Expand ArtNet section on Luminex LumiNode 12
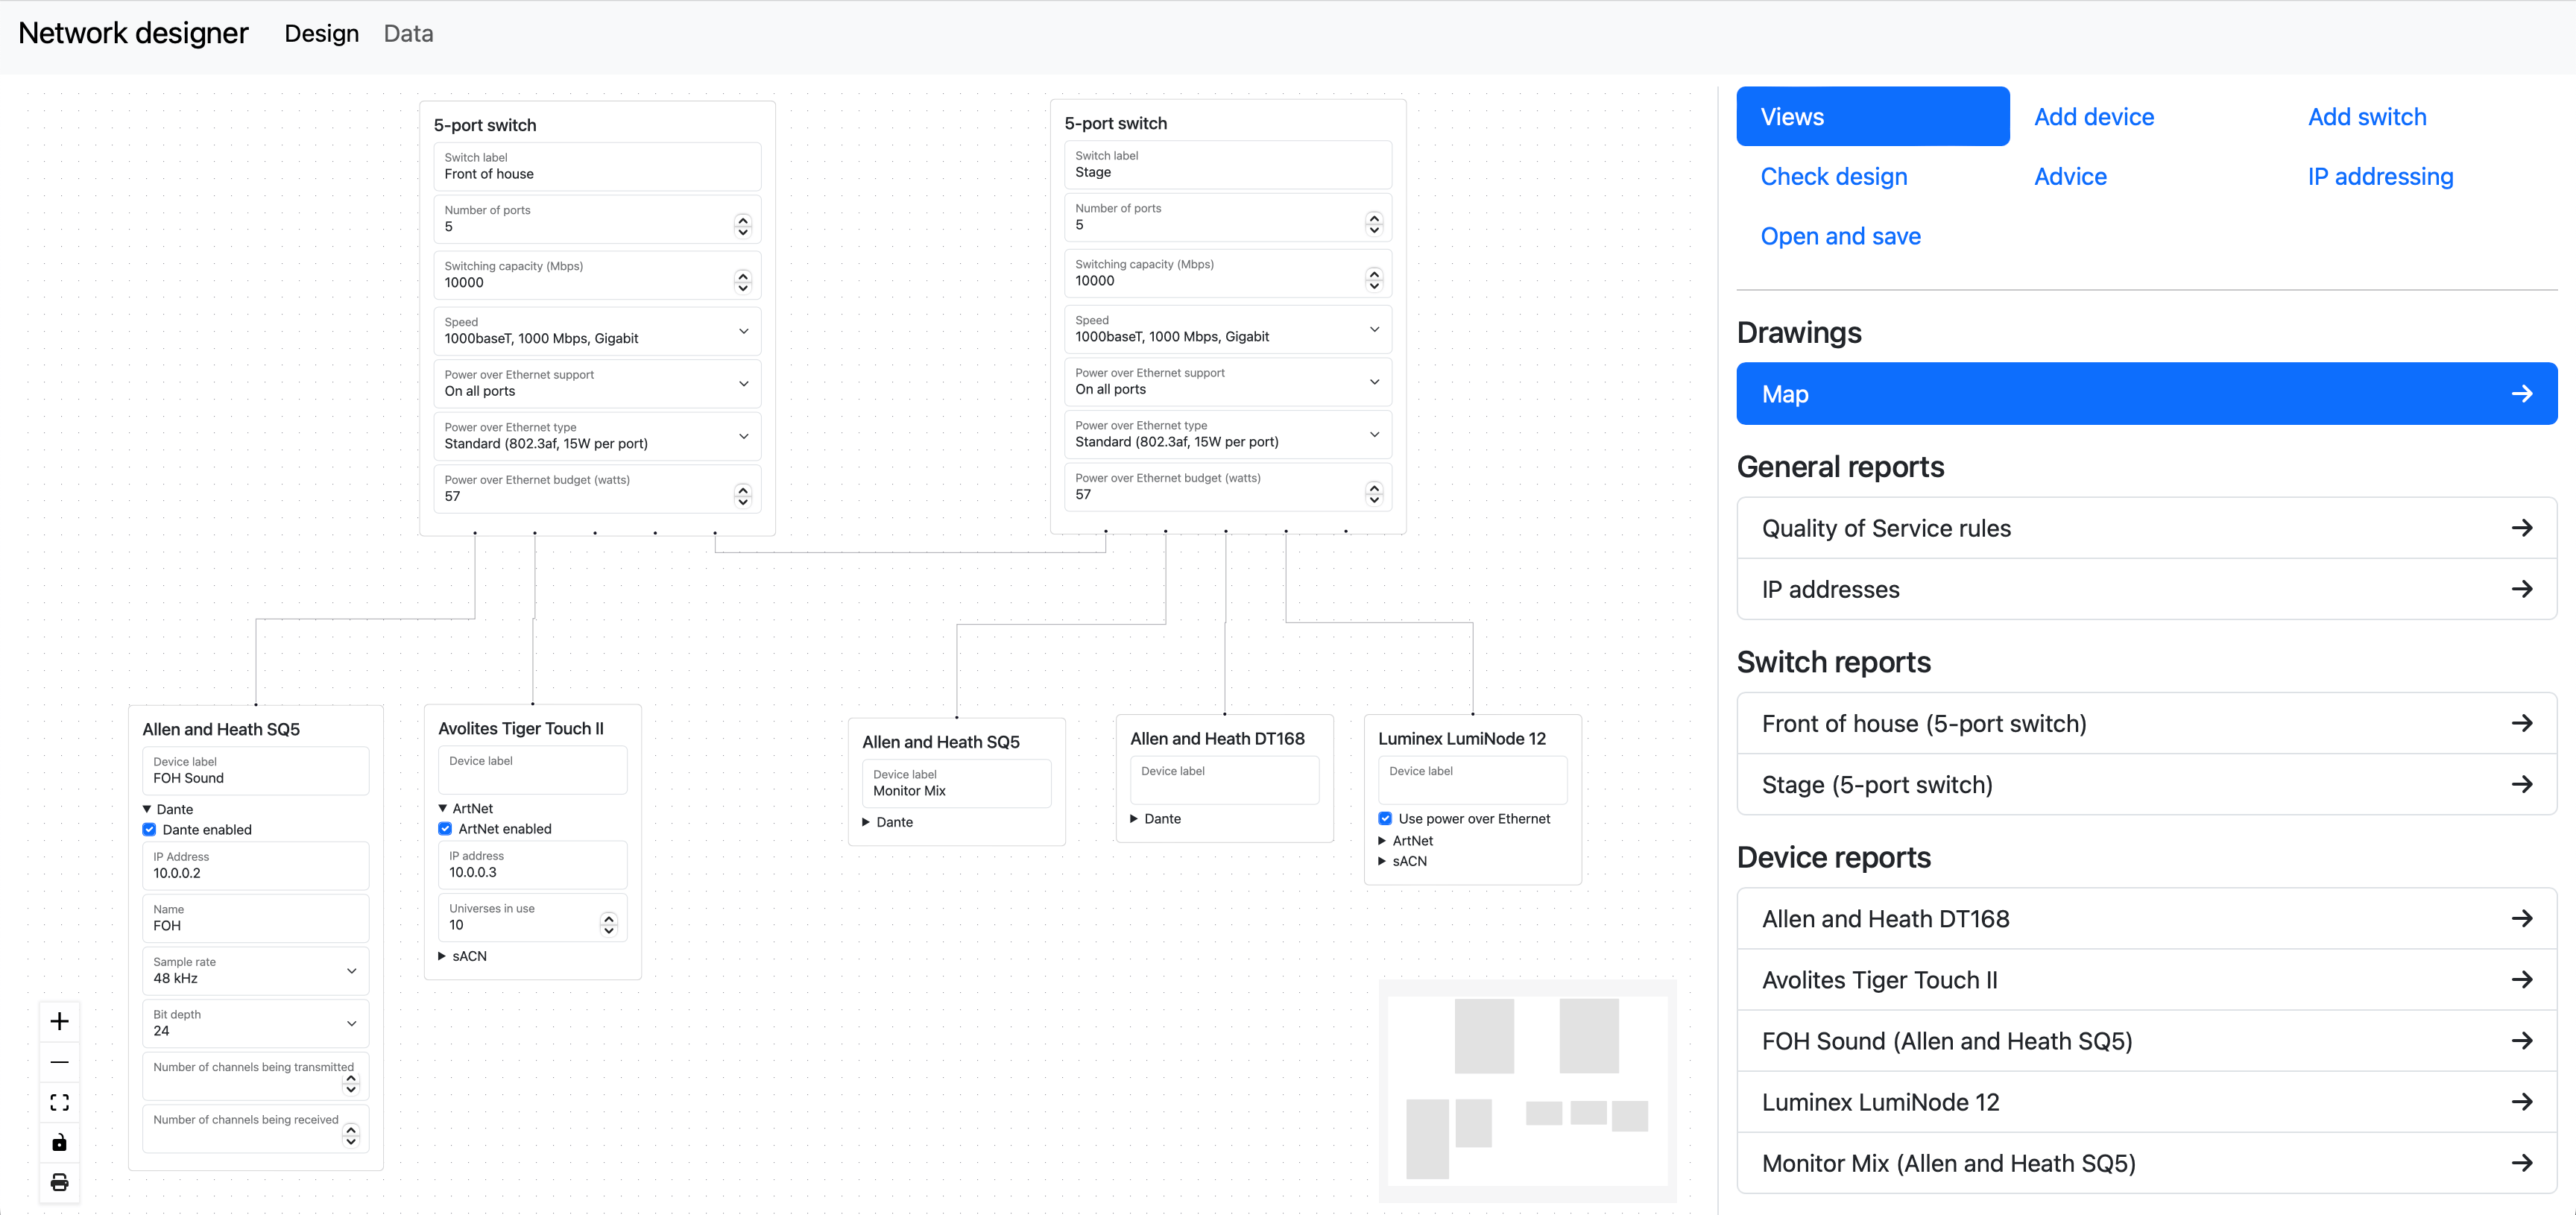 1406,841
